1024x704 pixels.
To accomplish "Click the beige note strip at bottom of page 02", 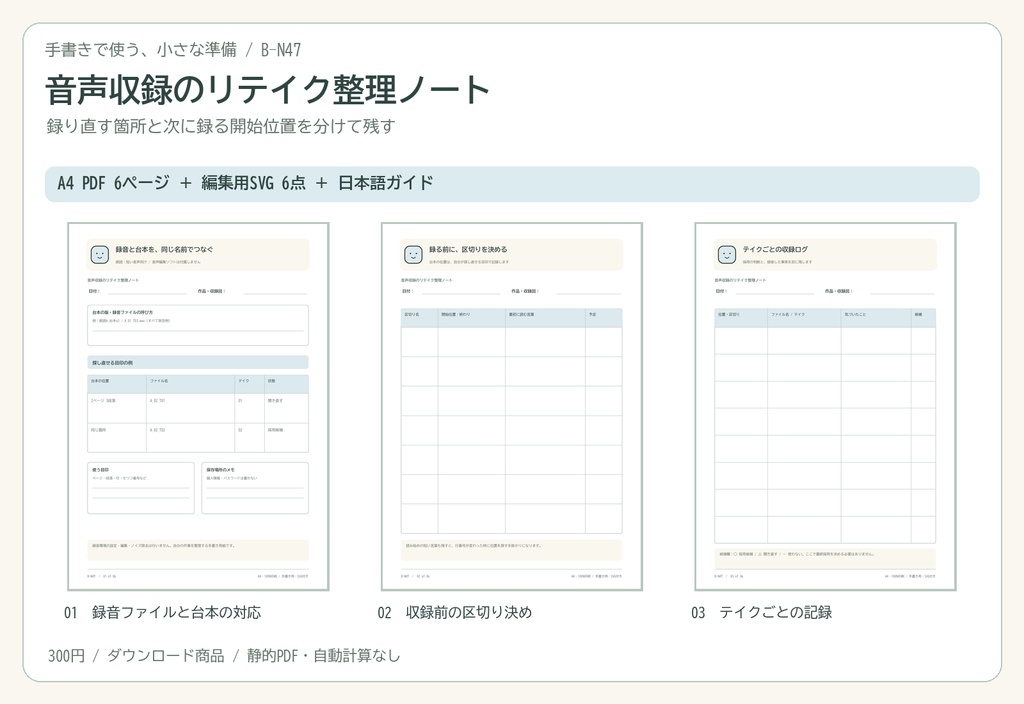I will click(x=511, y=549).
